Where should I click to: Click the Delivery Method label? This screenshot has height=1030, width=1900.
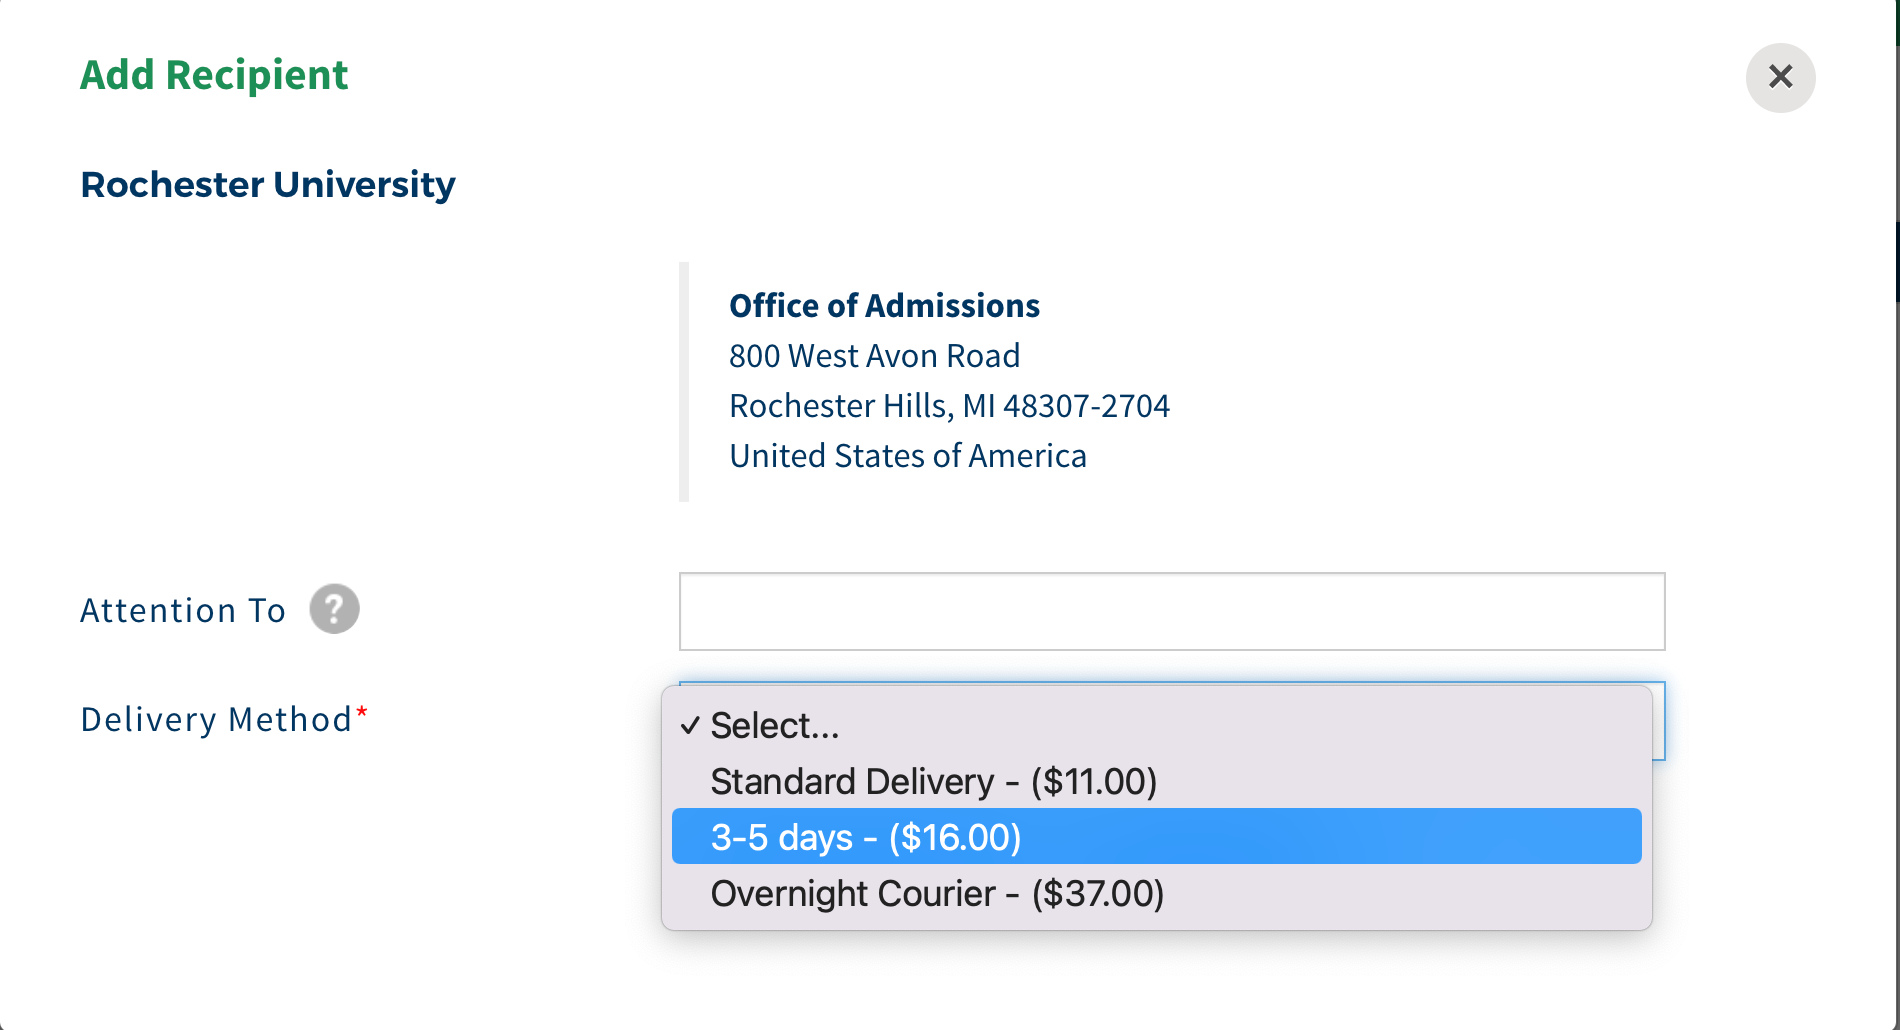point(216,720)
